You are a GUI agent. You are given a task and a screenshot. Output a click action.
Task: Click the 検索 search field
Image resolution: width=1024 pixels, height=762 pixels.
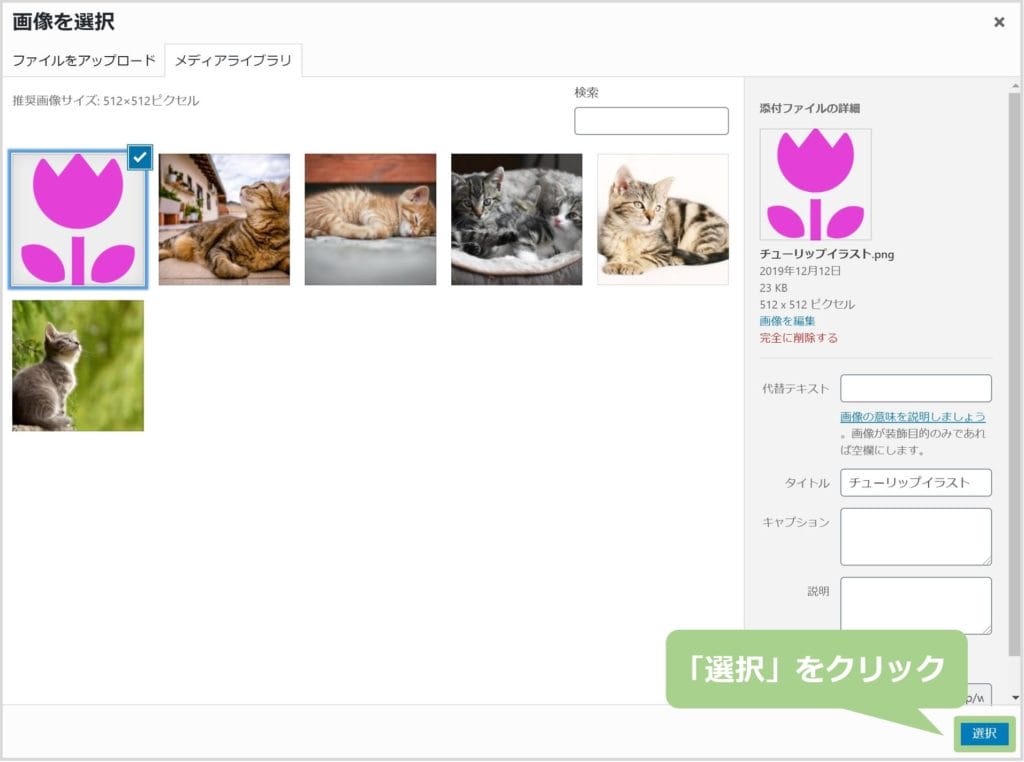651,121
